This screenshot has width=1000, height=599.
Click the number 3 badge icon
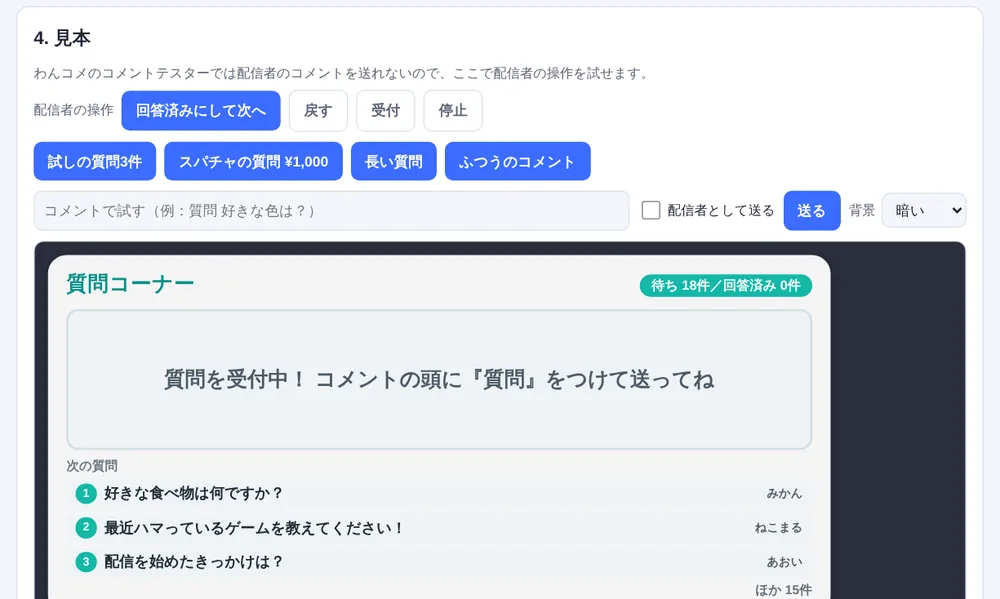coord(86,562)
